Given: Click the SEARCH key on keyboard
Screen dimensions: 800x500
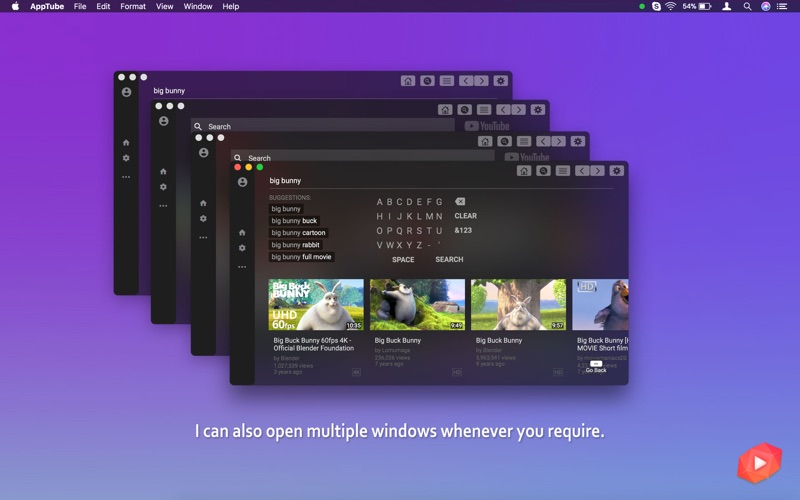Looking at the screenshot, I should pyautogui.click(x=449, y=259).
